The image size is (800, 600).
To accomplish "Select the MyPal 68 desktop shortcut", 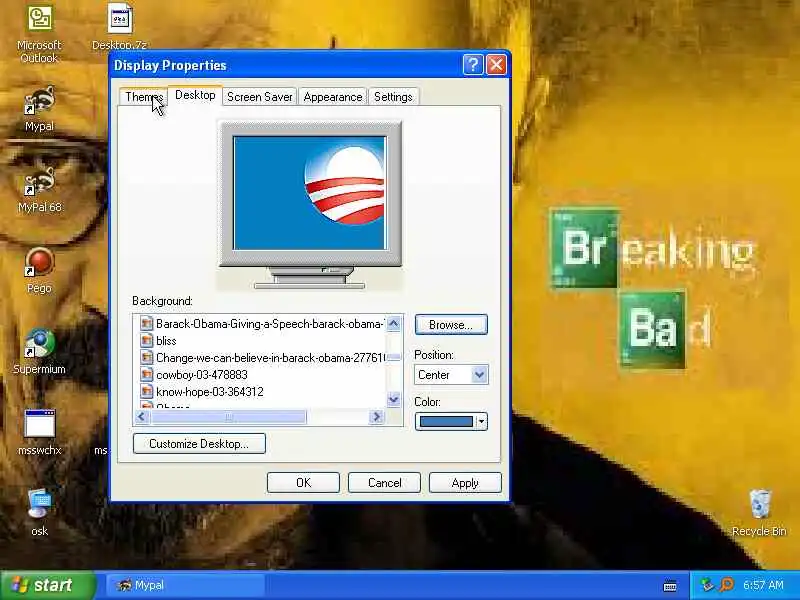I will [39, 190].
